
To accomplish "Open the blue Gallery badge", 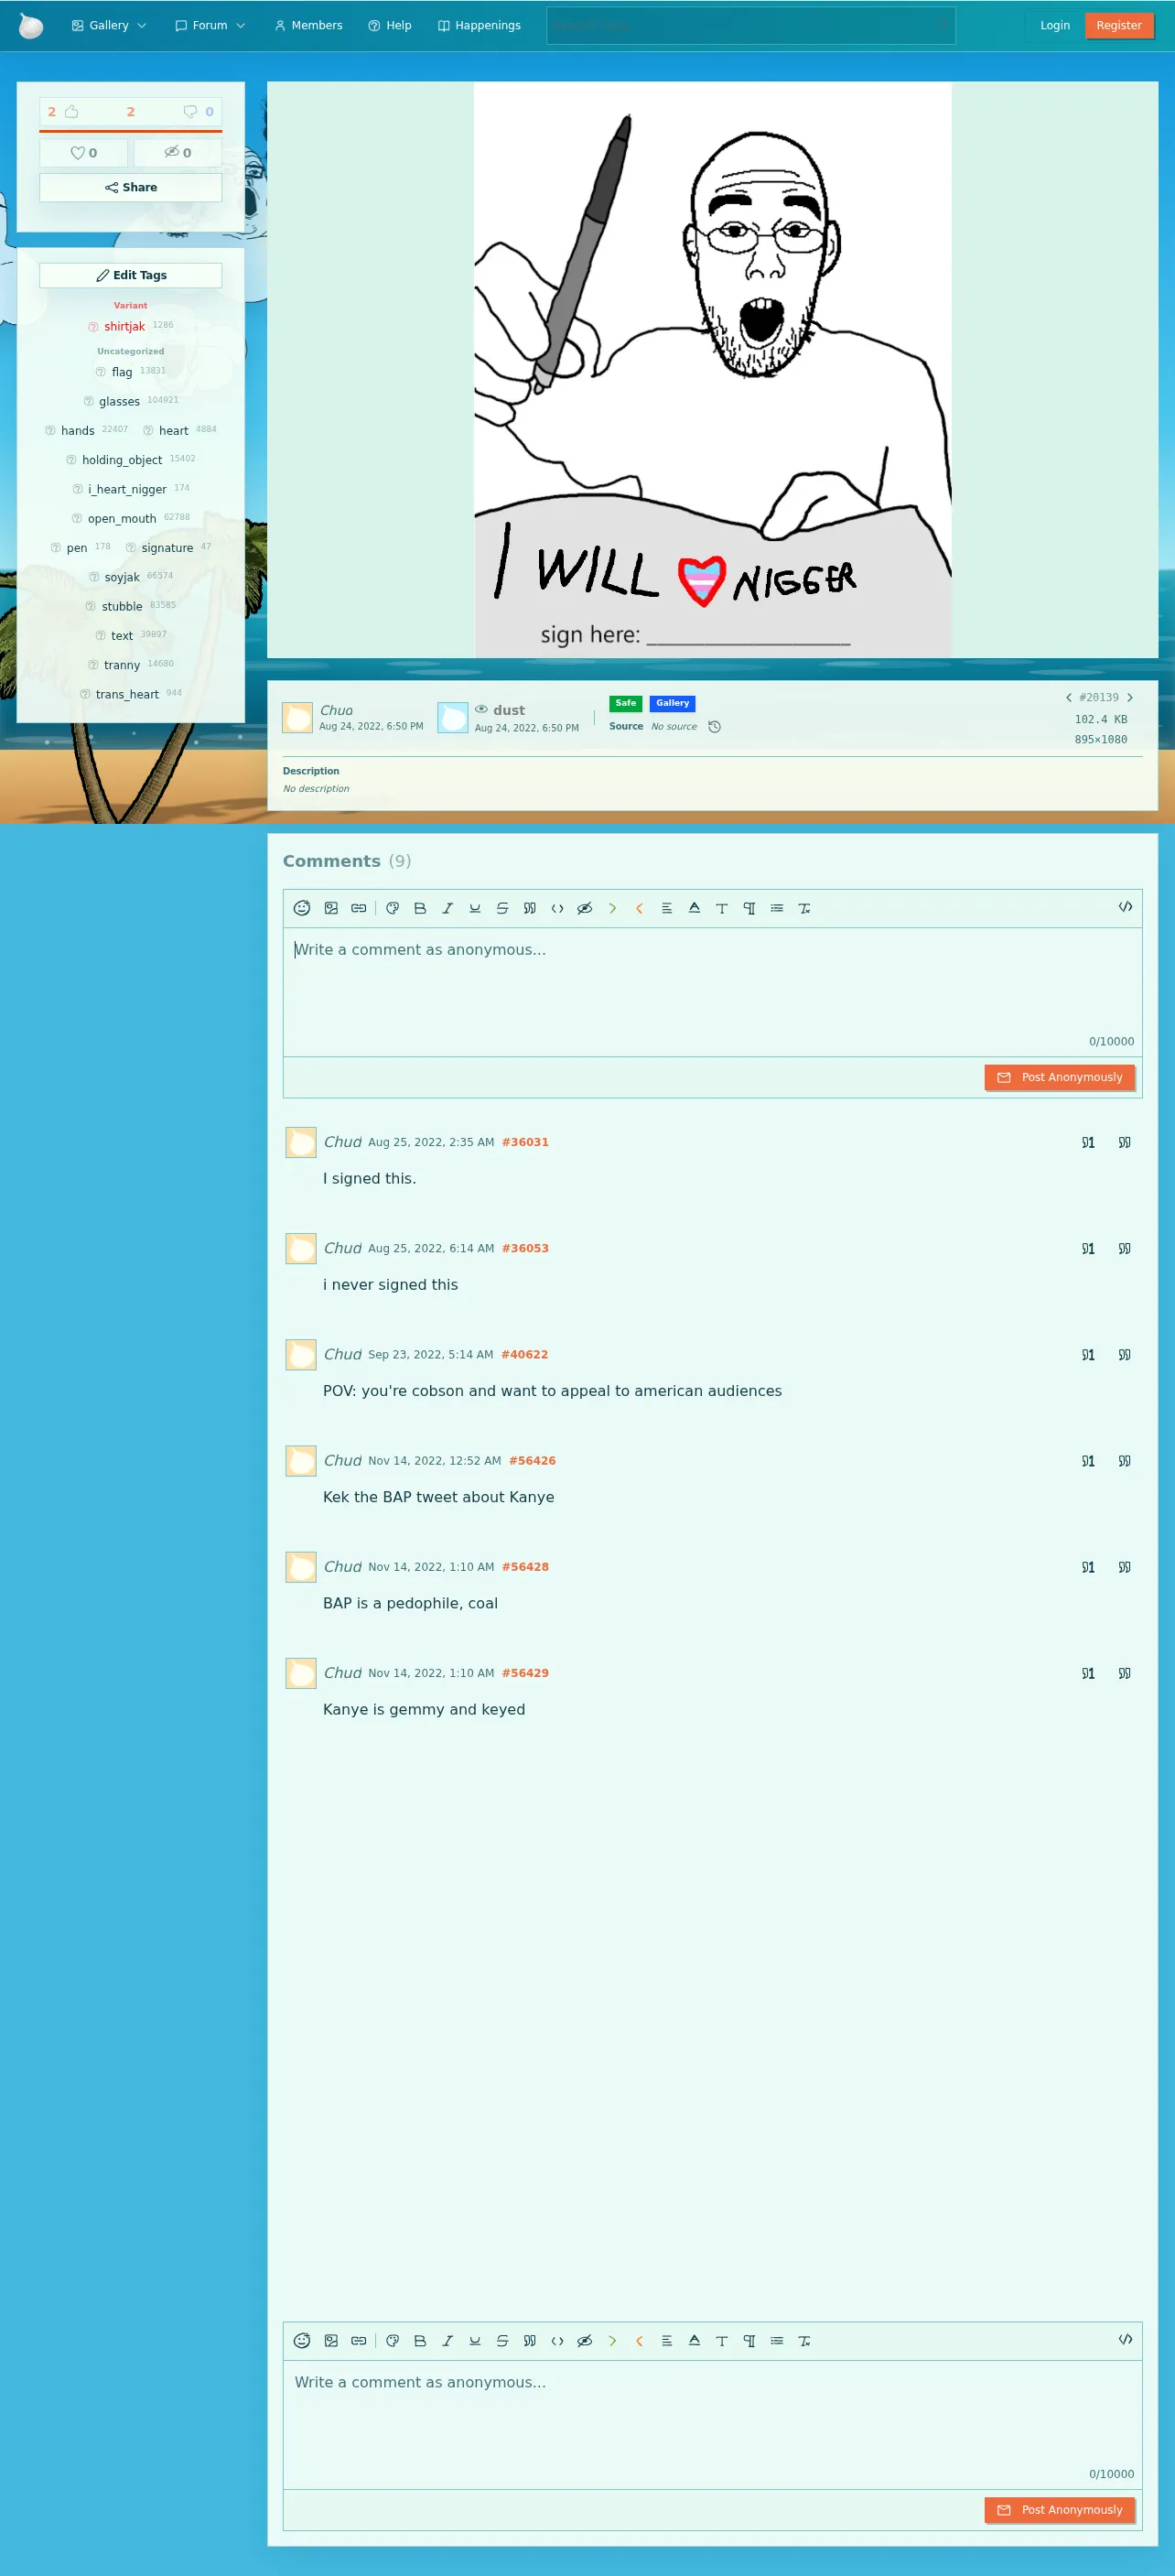I will point(673,703).
